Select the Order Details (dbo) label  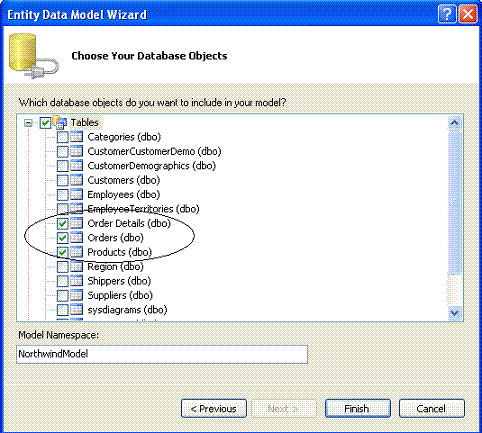pos(129,223)
